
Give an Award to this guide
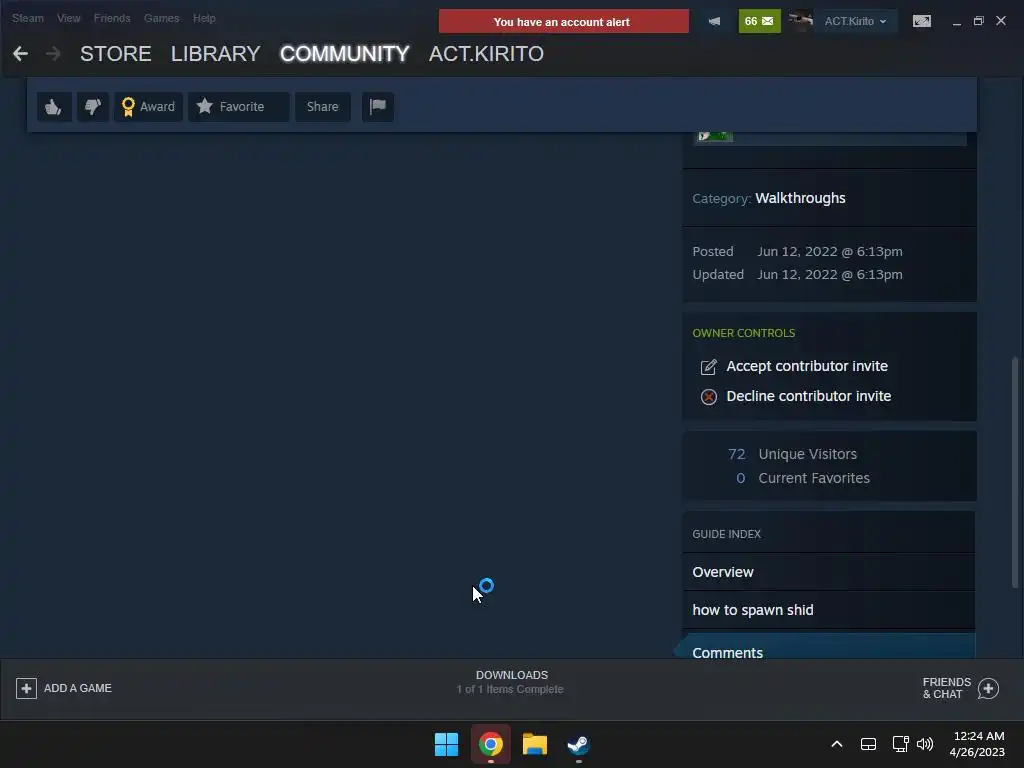point(148,106)
